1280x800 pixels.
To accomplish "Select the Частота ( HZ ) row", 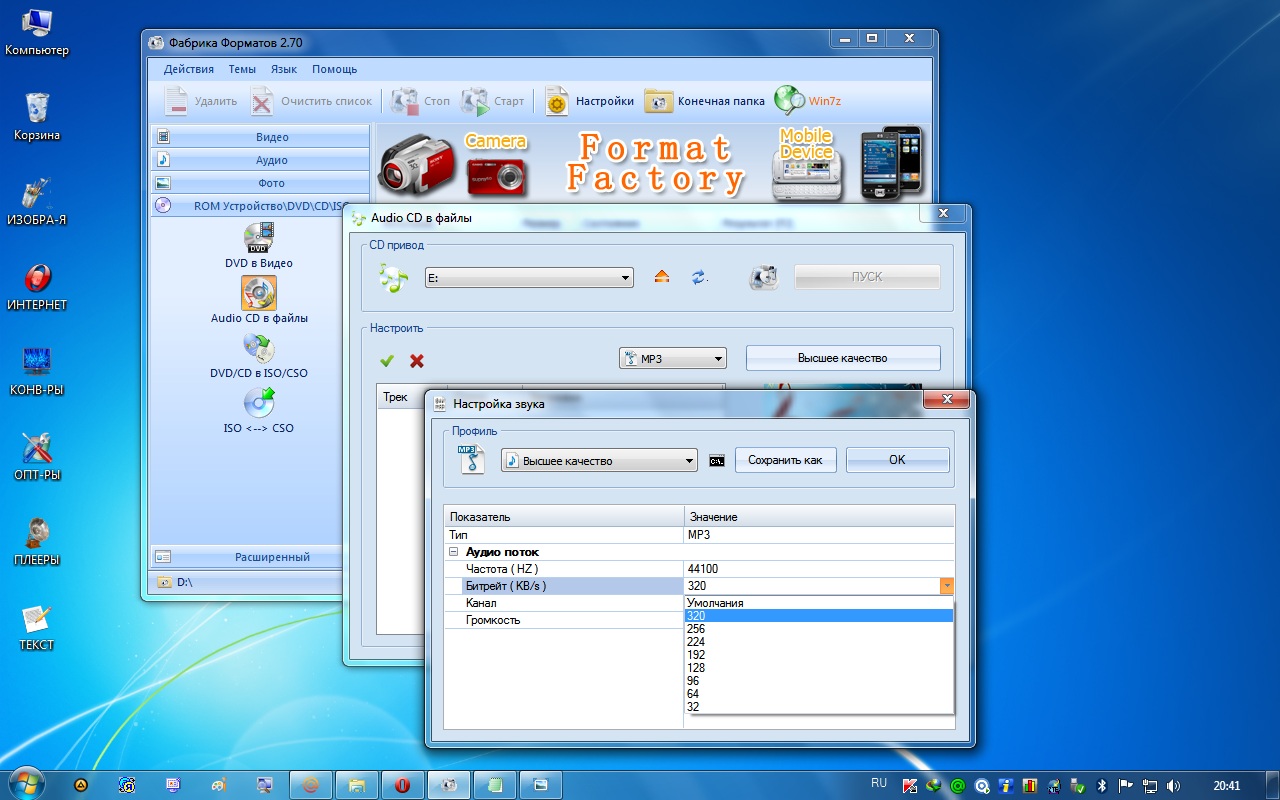I will 699,569.
